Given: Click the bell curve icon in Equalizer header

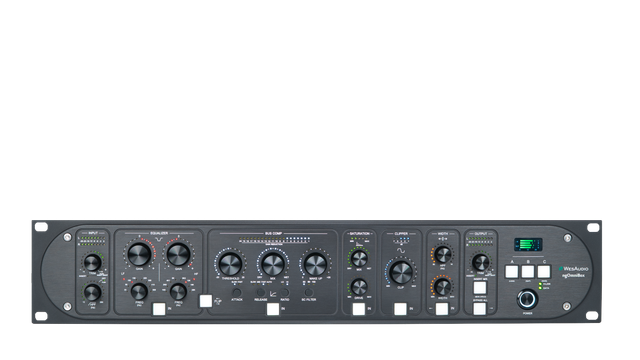Looking at the screenshot, I should 159,238.
